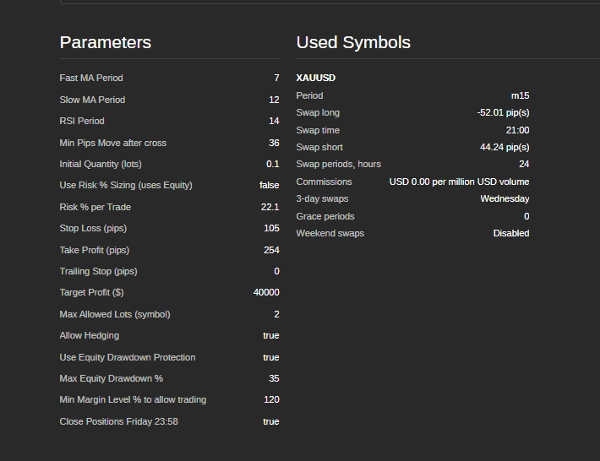Click the Initial Quantity (lots) label
600x461 pixels.
(101, 164)
